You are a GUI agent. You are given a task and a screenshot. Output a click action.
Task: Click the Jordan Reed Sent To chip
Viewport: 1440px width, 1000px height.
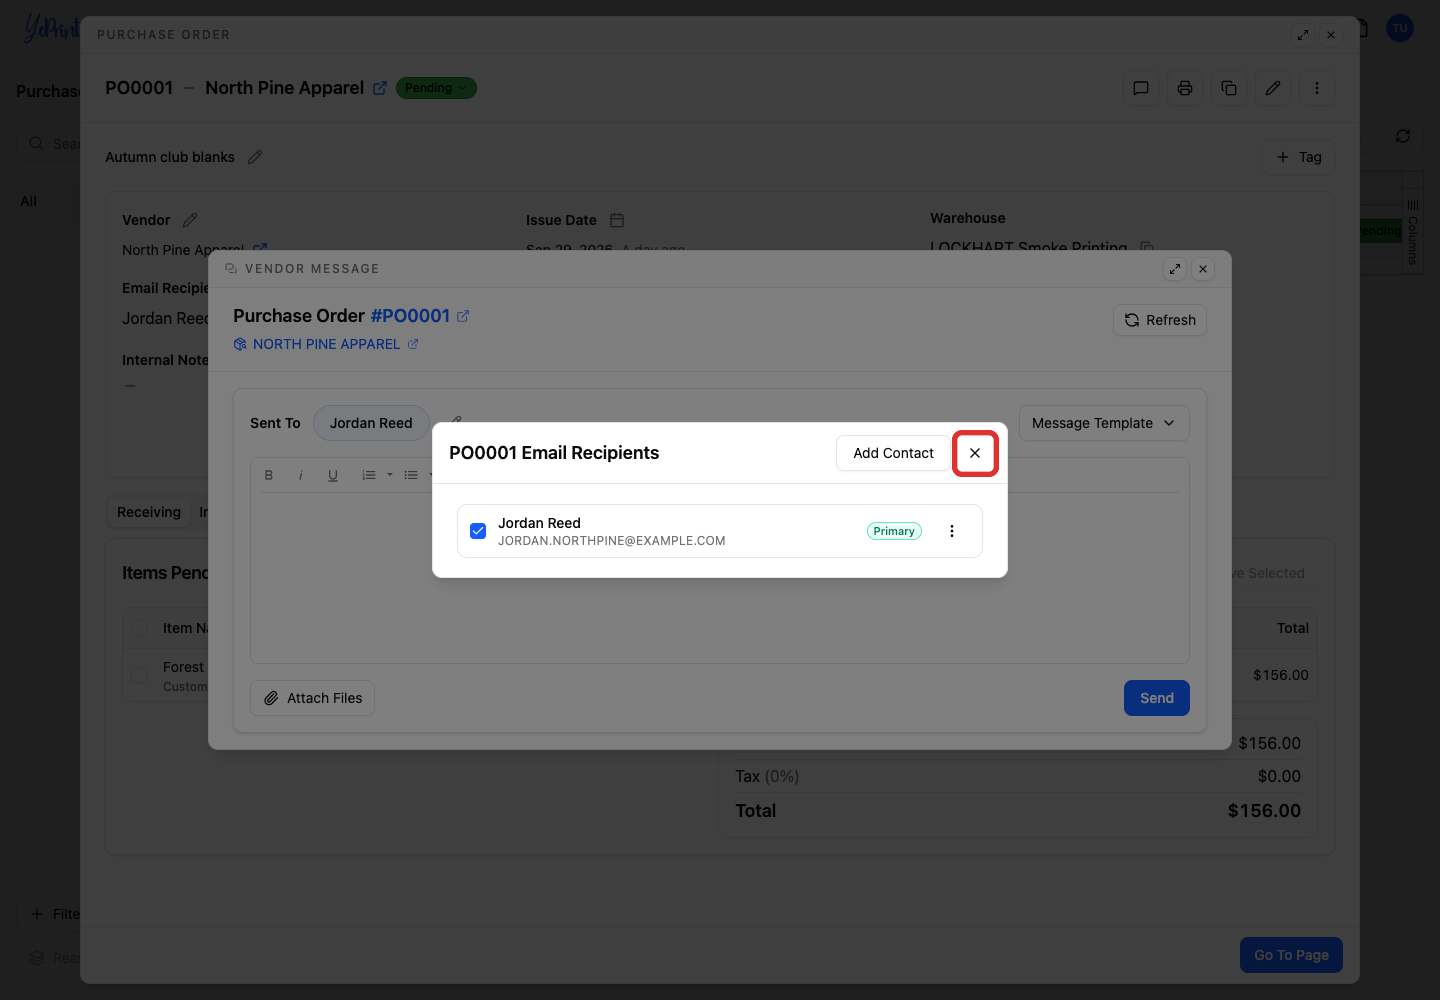point(371,423)
